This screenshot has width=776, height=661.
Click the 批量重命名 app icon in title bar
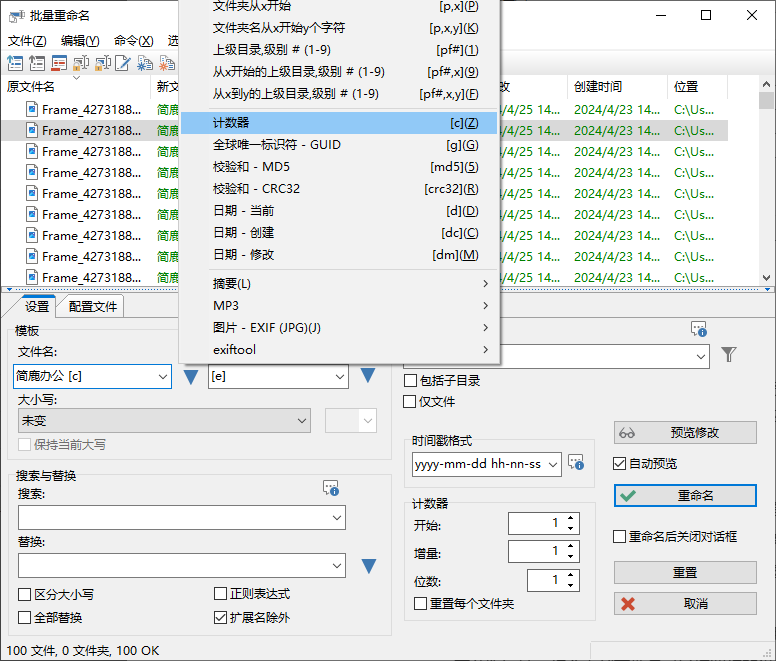(x=16, y=16)
